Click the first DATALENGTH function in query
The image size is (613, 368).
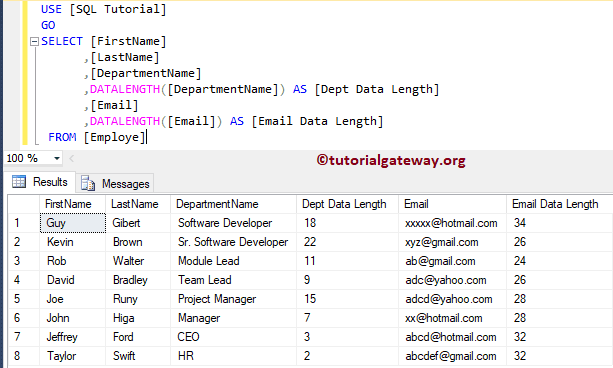point(125,89)
